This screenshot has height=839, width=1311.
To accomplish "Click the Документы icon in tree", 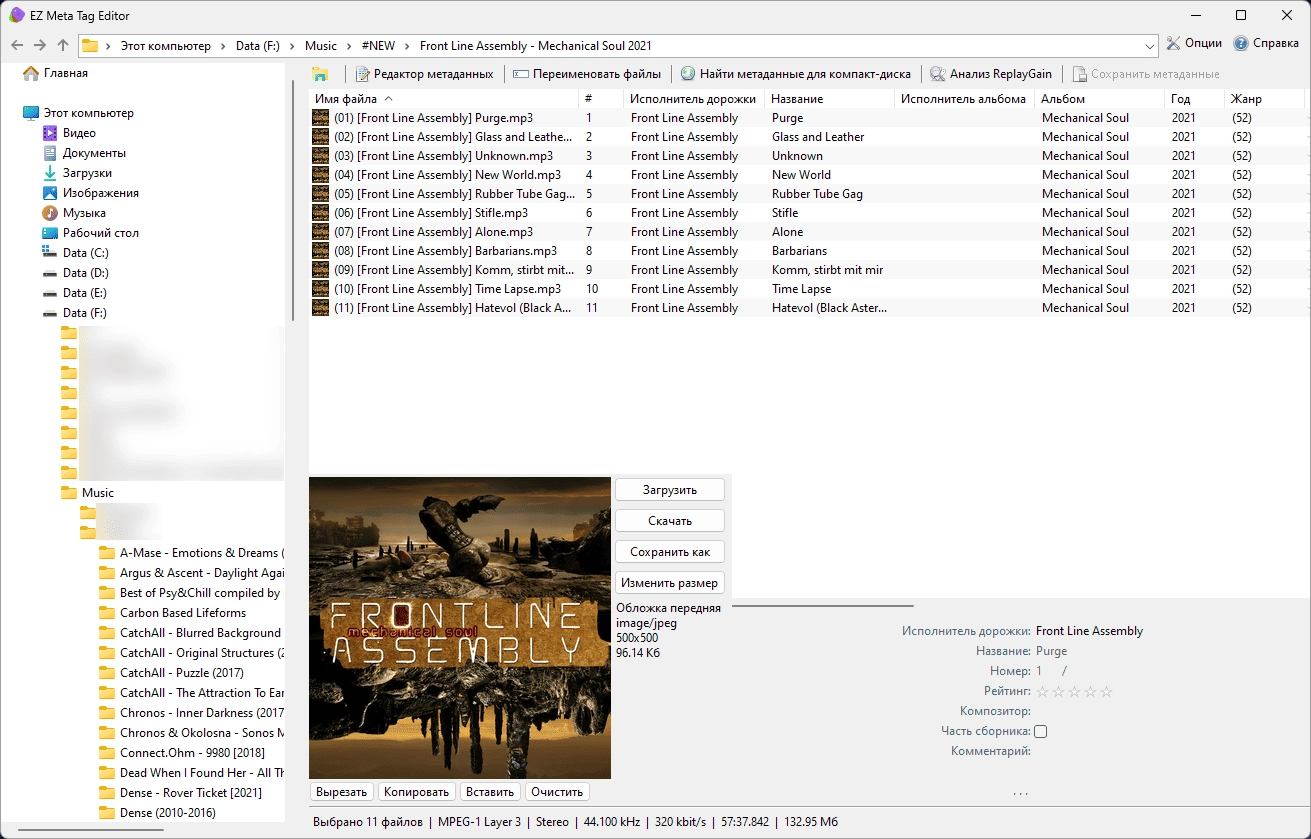I will (50, 153).
